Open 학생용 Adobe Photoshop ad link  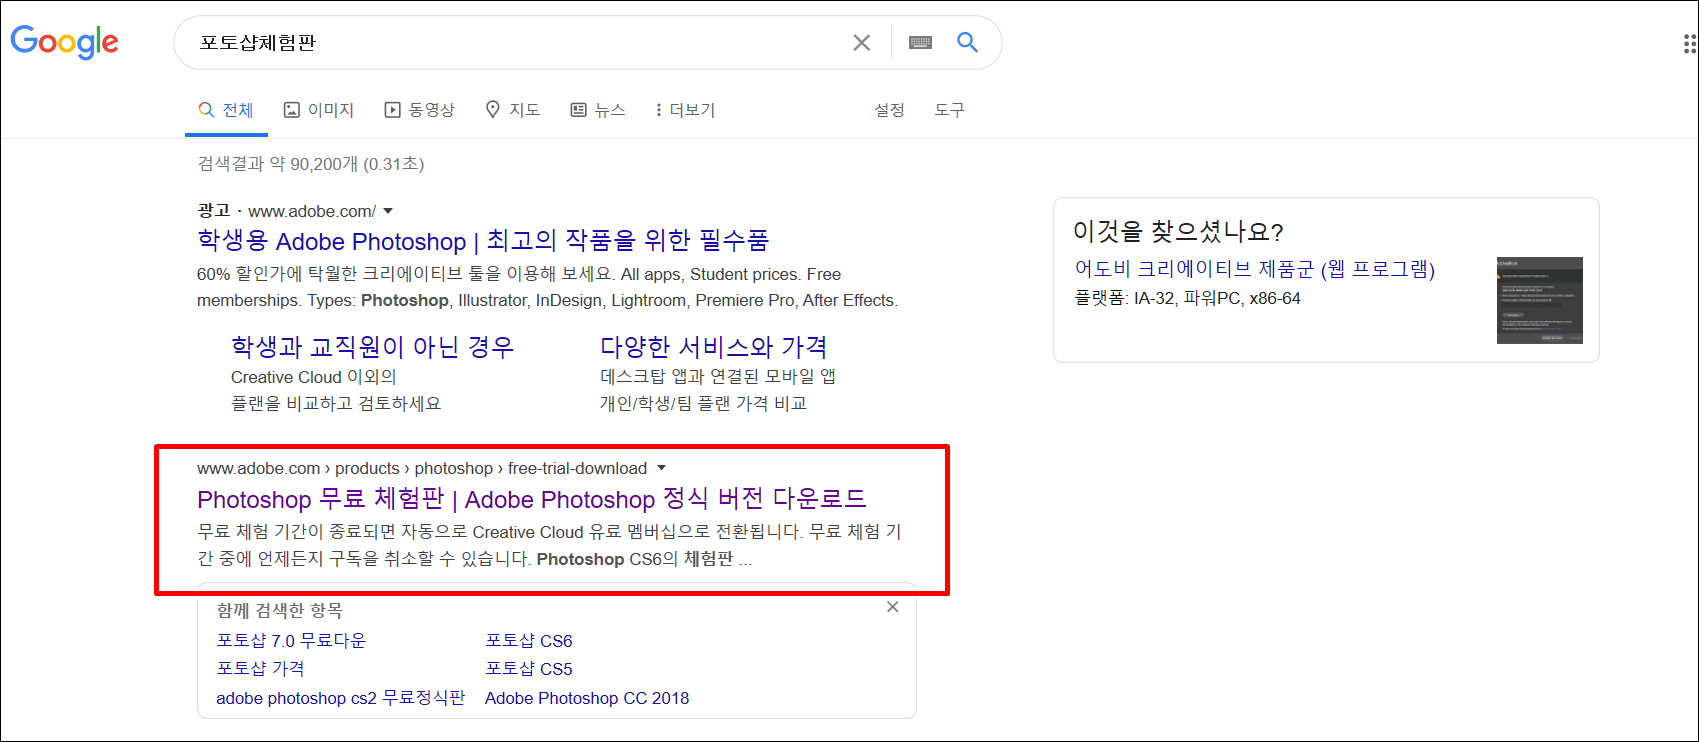(x=483, y=241)
